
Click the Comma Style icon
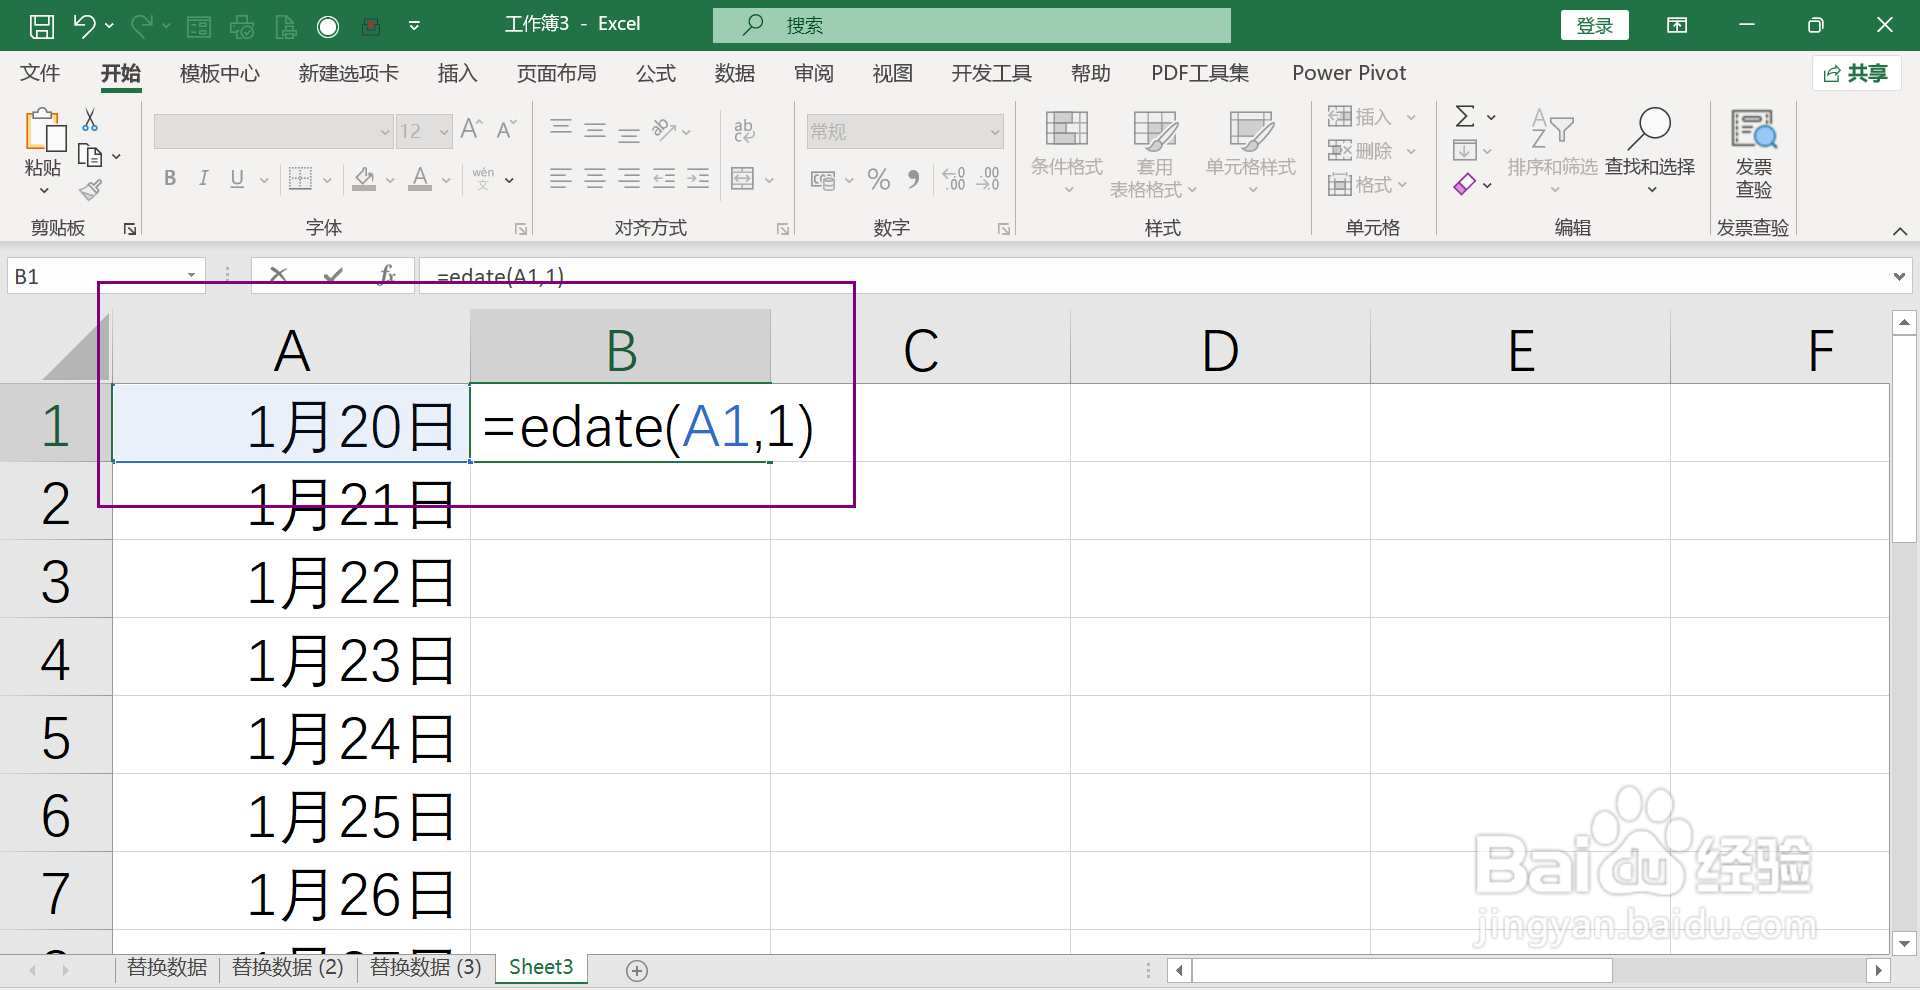click(913, 179)
